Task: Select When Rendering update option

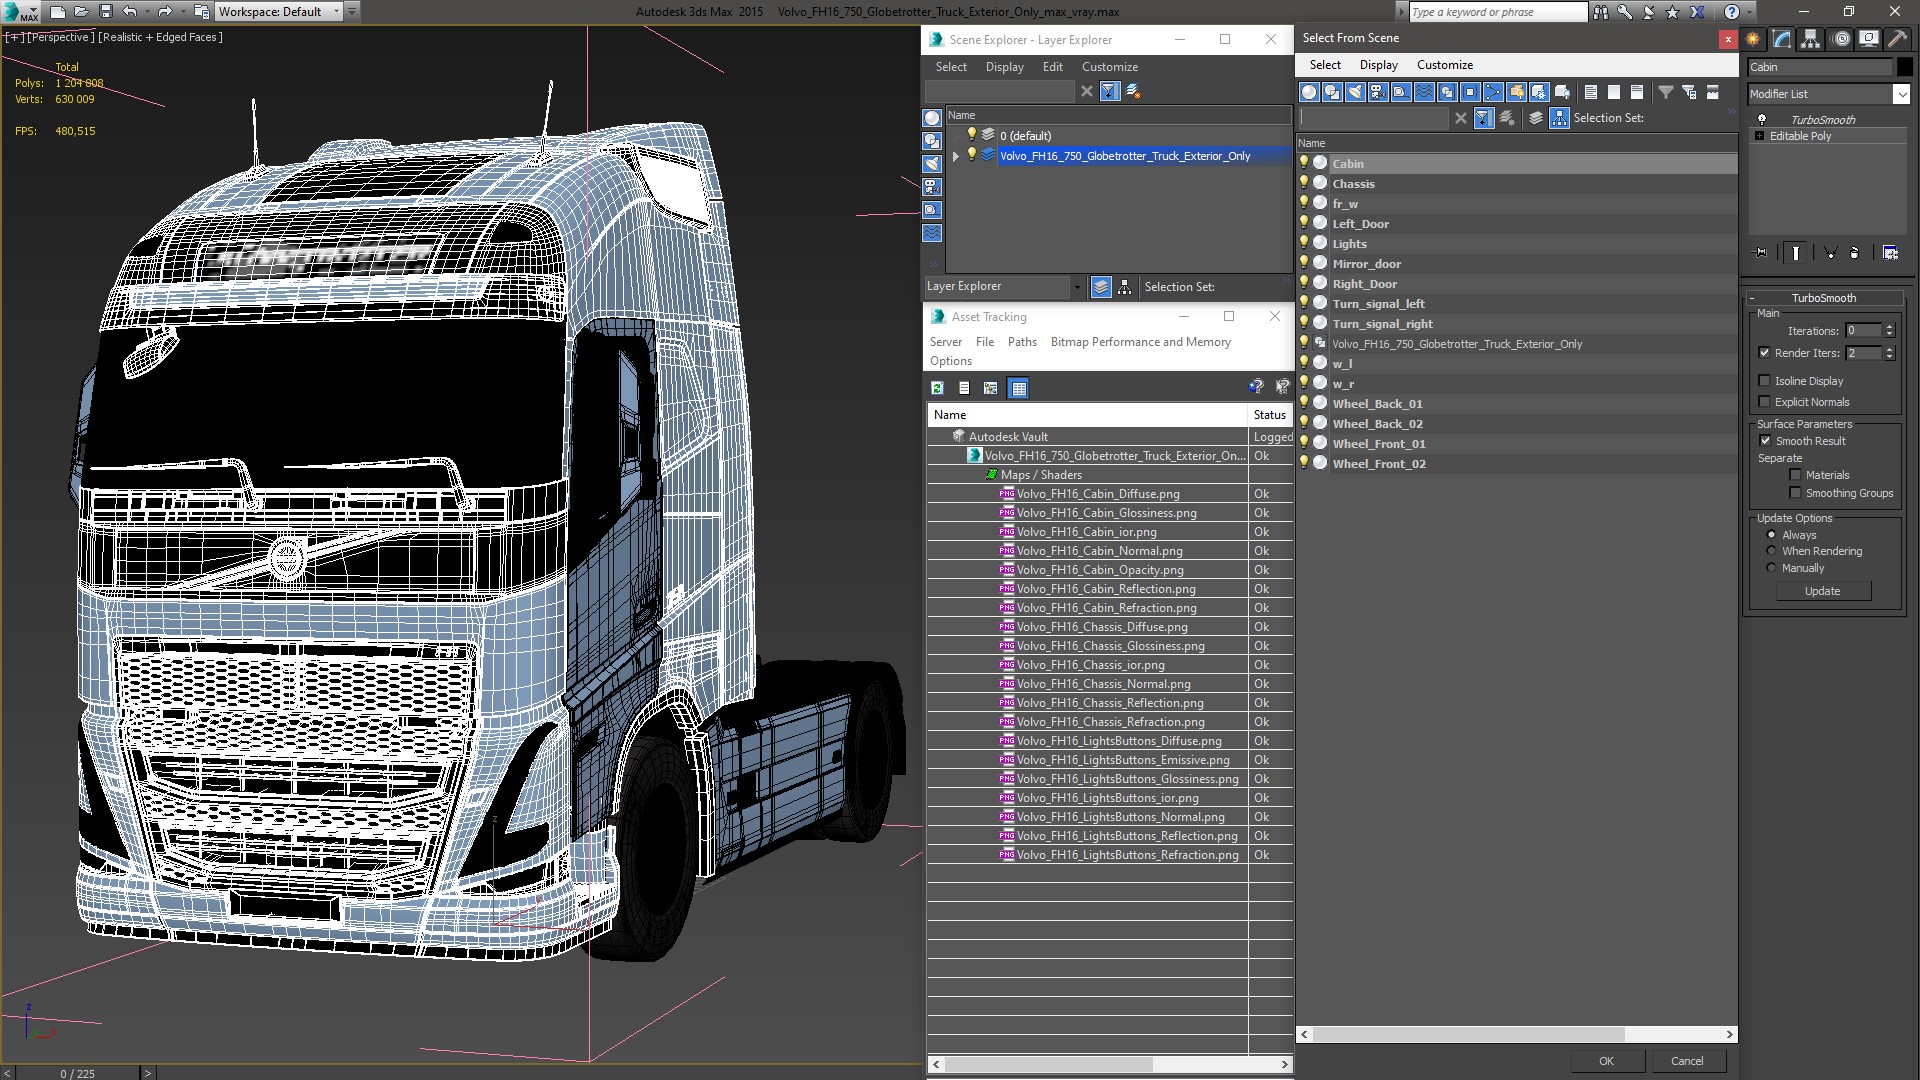Action: coord(1771,551)
